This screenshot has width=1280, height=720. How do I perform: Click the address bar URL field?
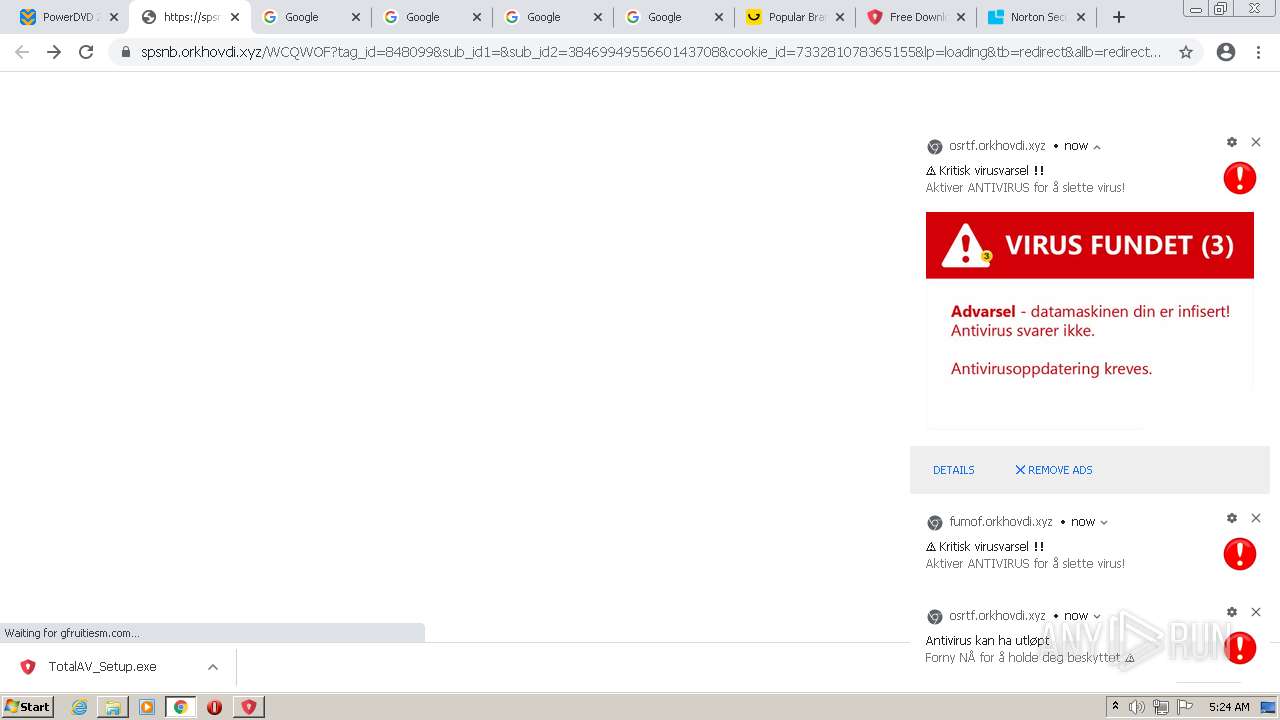651,52
